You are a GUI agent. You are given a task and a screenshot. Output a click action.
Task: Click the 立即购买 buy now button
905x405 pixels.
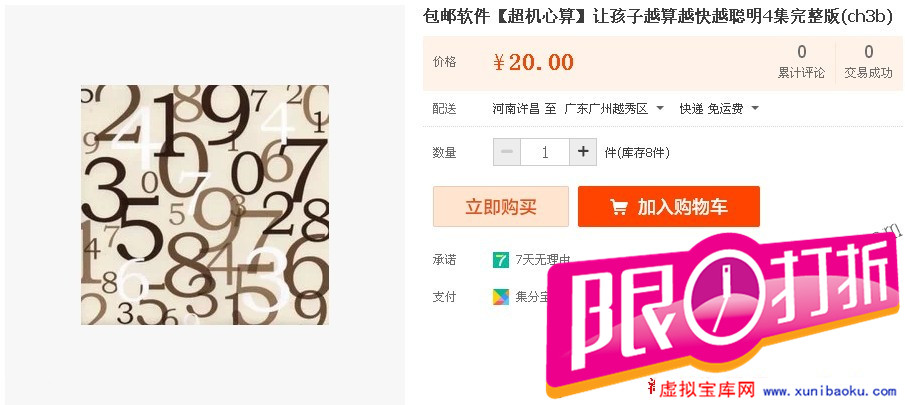(x=501, y=207)
